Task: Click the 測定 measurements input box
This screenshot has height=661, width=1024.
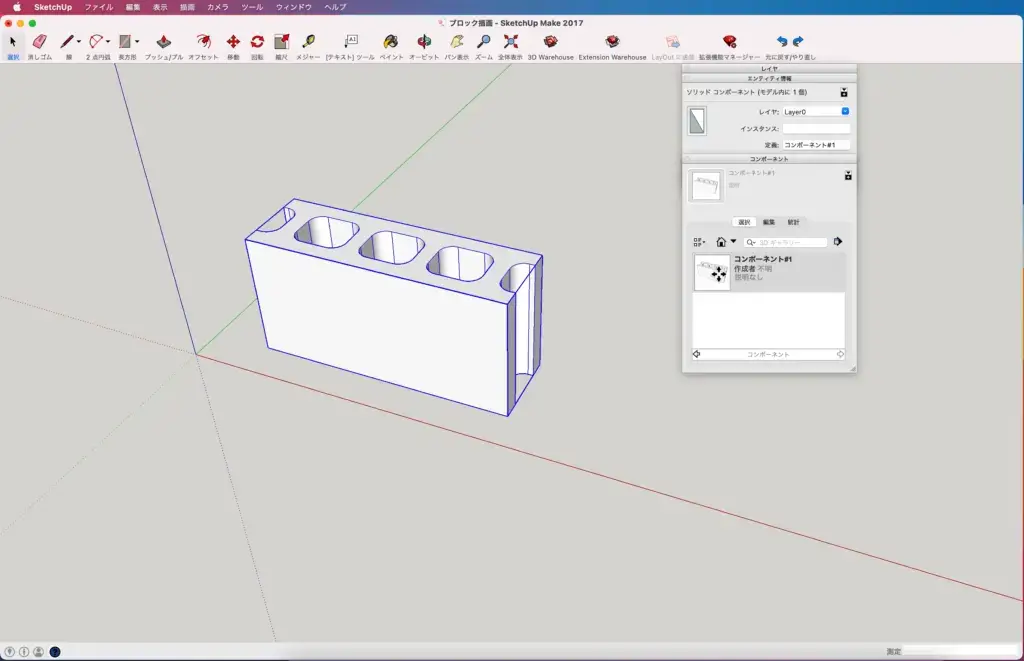Action: [x=959, y=651]
